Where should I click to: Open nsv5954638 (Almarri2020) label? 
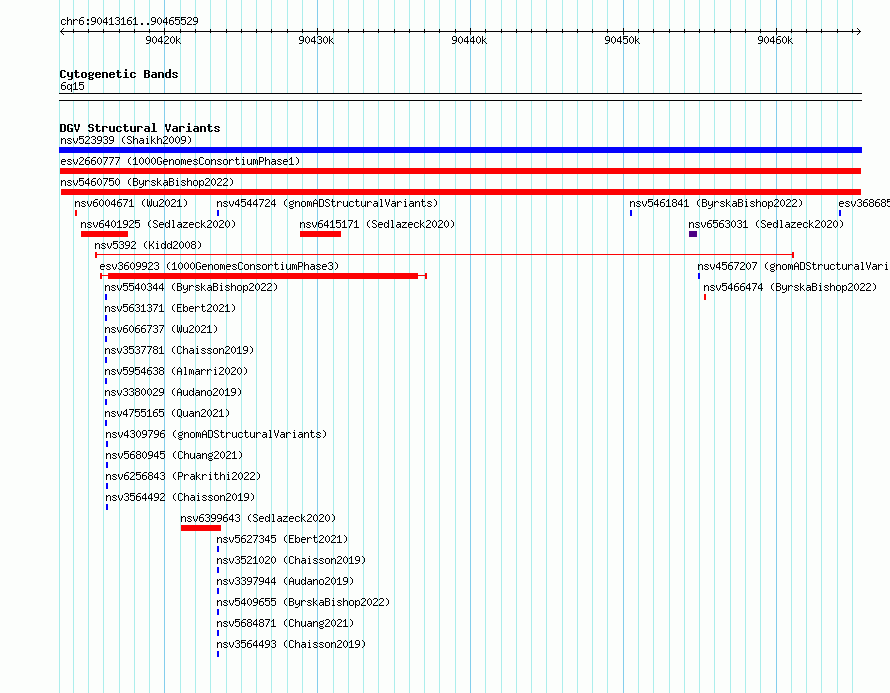[x=176, y=371]
